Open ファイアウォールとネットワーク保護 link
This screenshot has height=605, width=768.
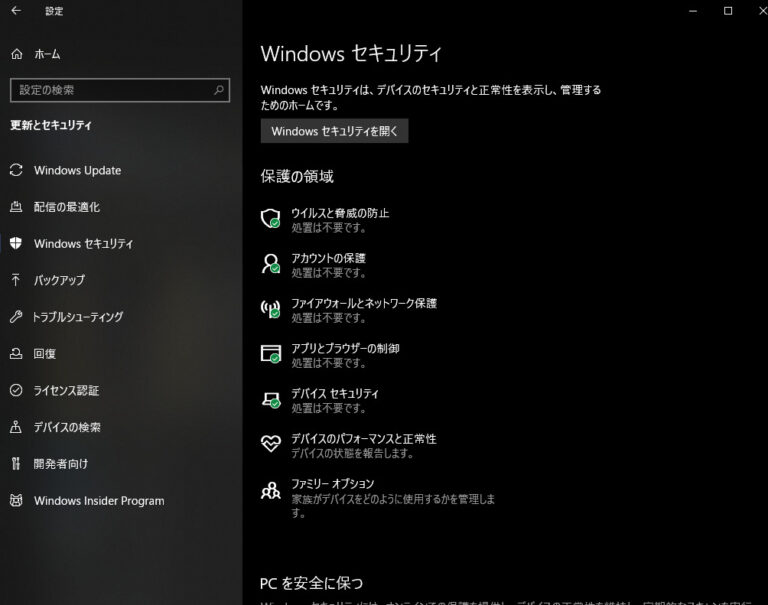364,303
